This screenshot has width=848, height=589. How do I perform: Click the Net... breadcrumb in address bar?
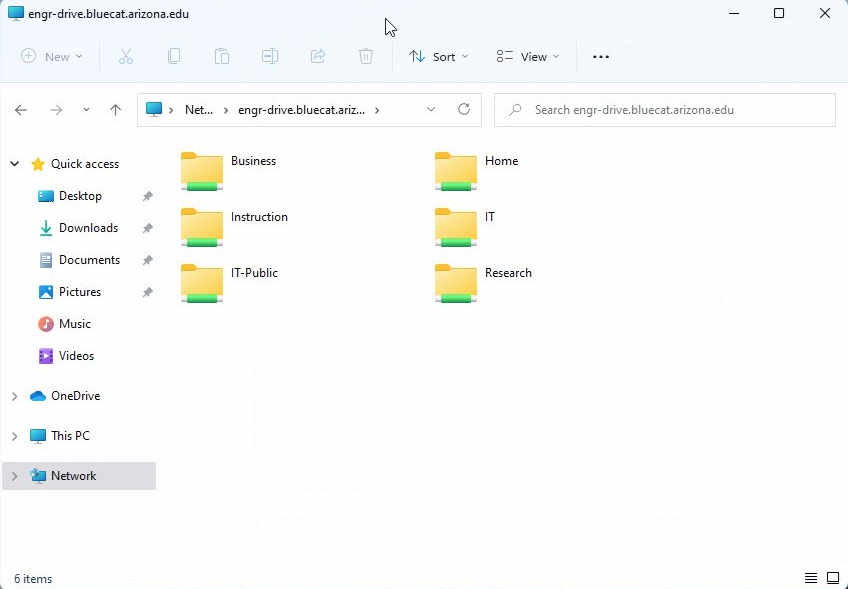[x=199, y=110]
